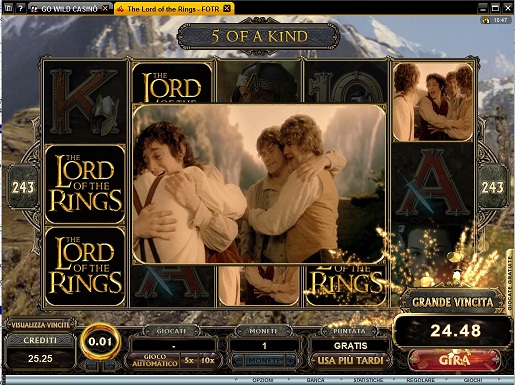Increase Monete with the plus arrow

coord(290,361)
